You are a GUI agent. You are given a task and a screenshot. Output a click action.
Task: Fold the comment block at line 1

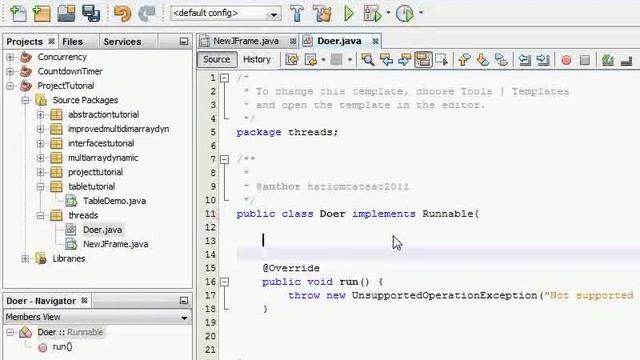[x=224, y=78]
